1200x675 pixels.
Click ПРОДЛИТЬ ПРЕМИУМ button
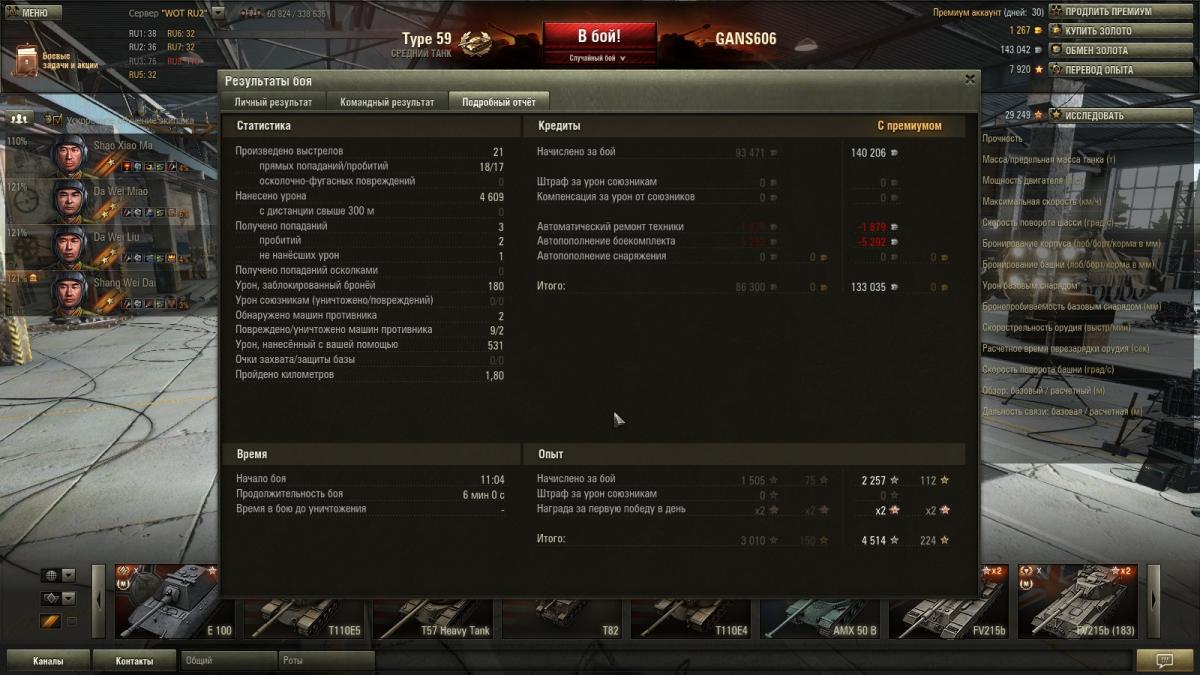1107,12
